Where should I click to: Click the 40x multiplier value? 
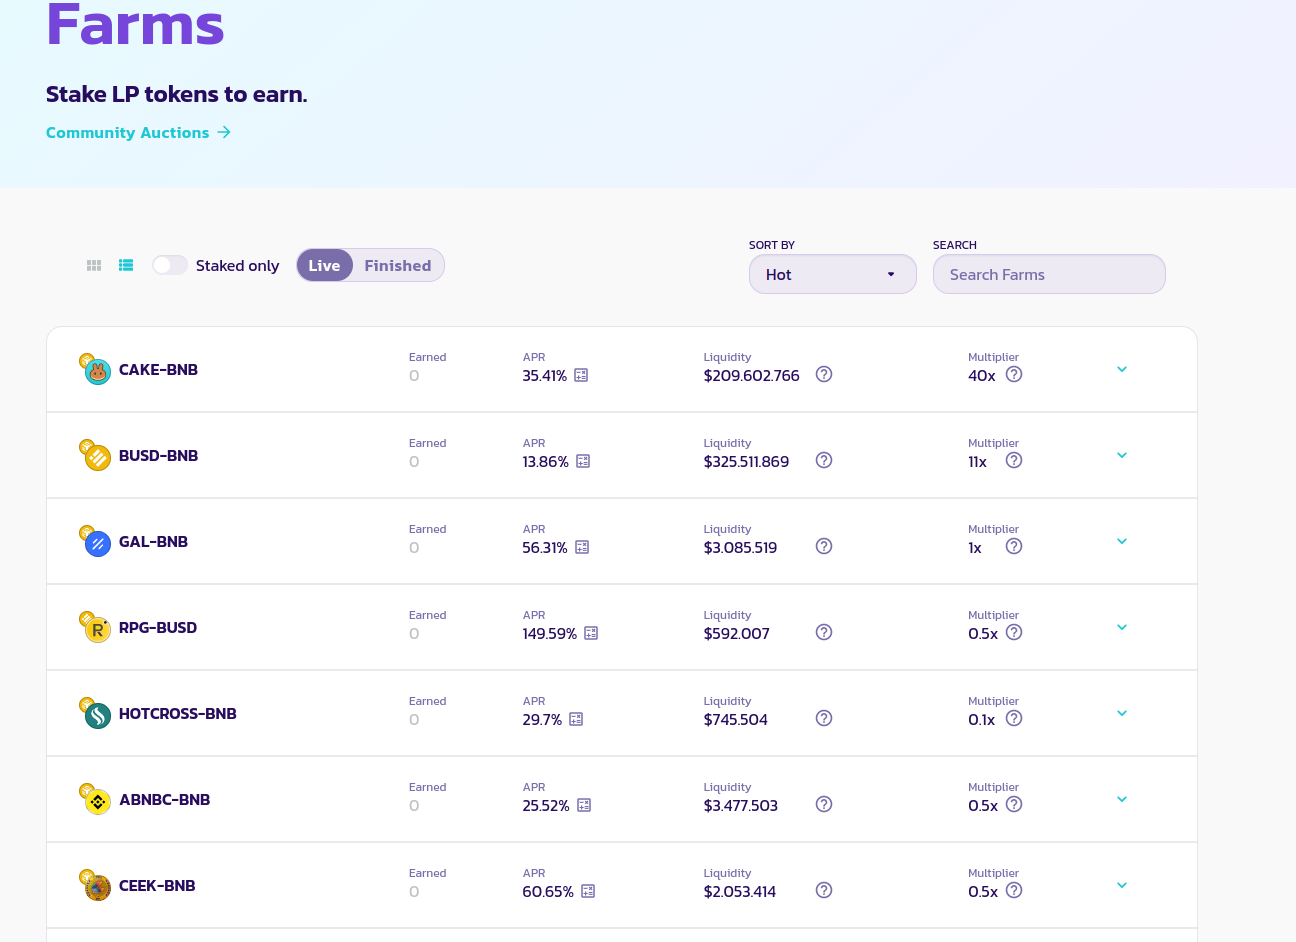(x=982, y=376)
